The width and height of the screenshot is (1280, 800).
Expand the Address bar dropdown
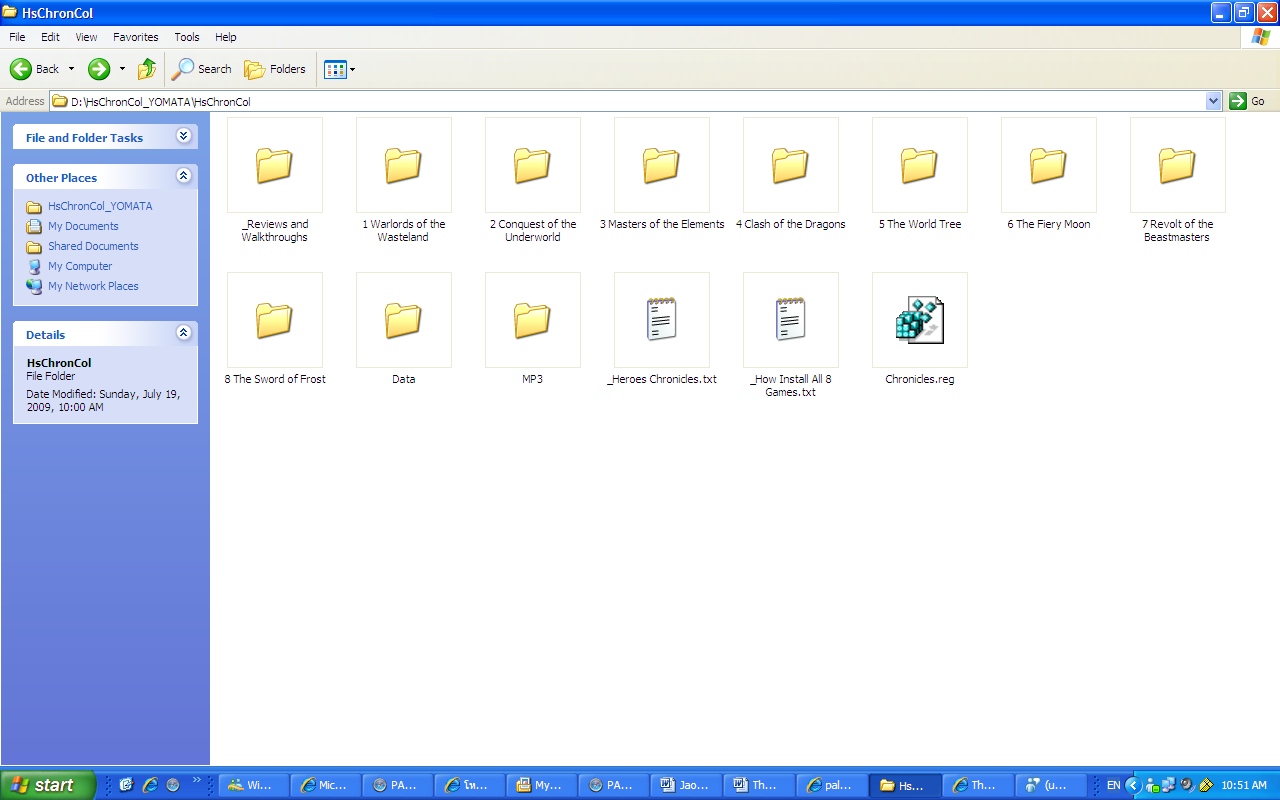pos(1214,101)
